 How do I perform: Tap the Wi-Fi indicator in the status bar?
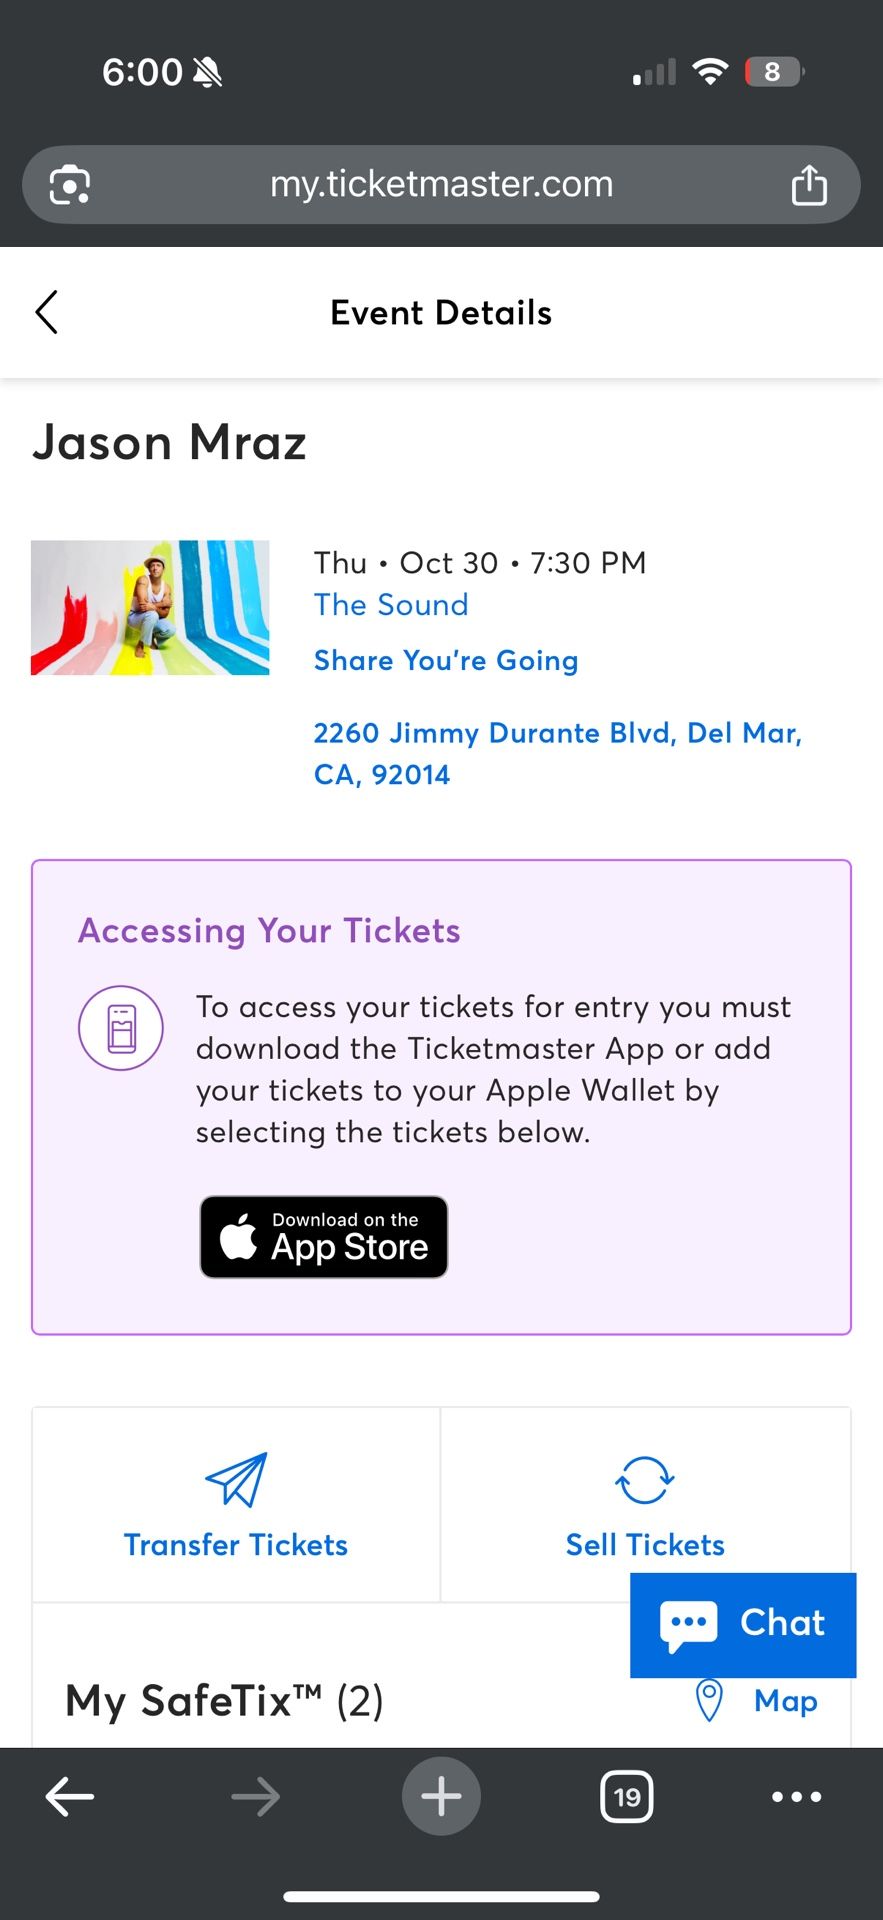(x=710, y=70)
